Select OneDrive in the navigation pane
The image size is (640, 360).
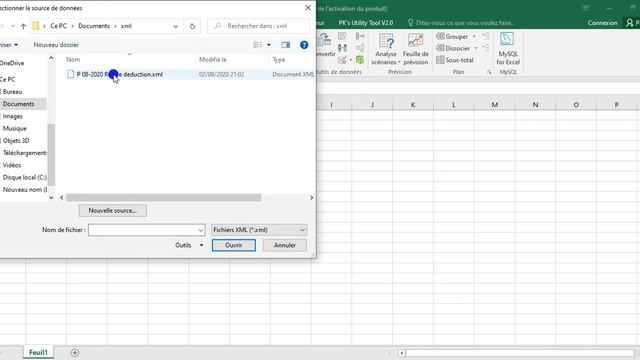click(12, 63)
